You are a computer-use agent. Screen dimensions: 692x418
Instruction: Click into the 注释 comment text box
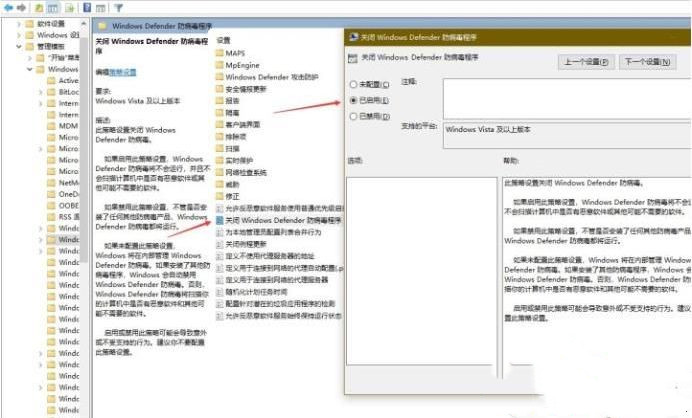(567, 99)
